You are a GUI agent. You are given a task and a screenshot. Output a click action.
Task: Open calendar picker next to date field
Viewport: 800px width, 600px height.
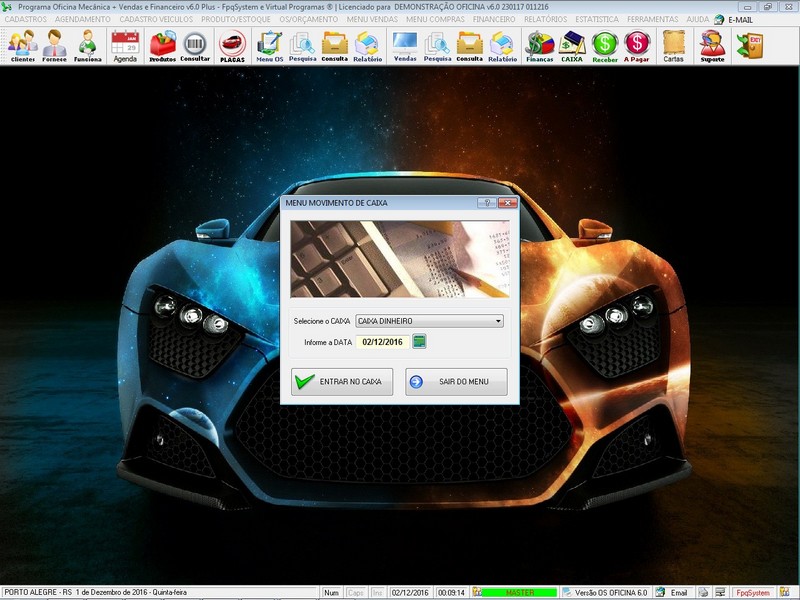coord(419,341)
